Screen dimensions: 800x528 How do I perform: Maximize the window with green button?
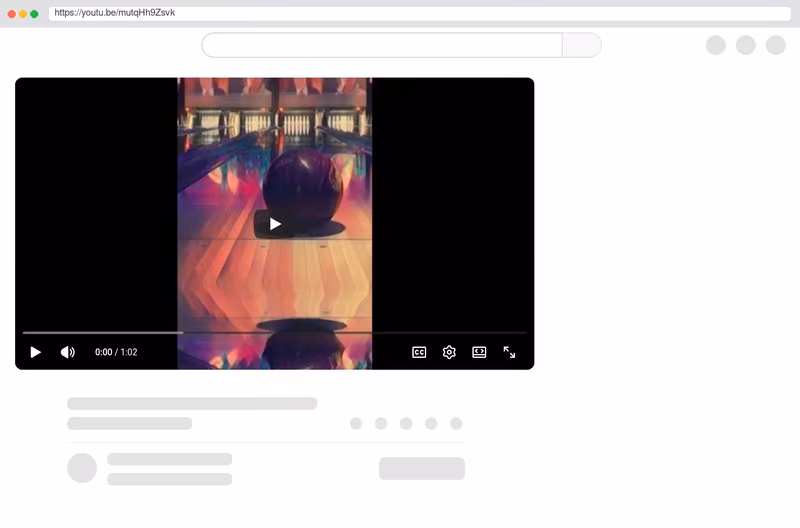tap(34, 14)
